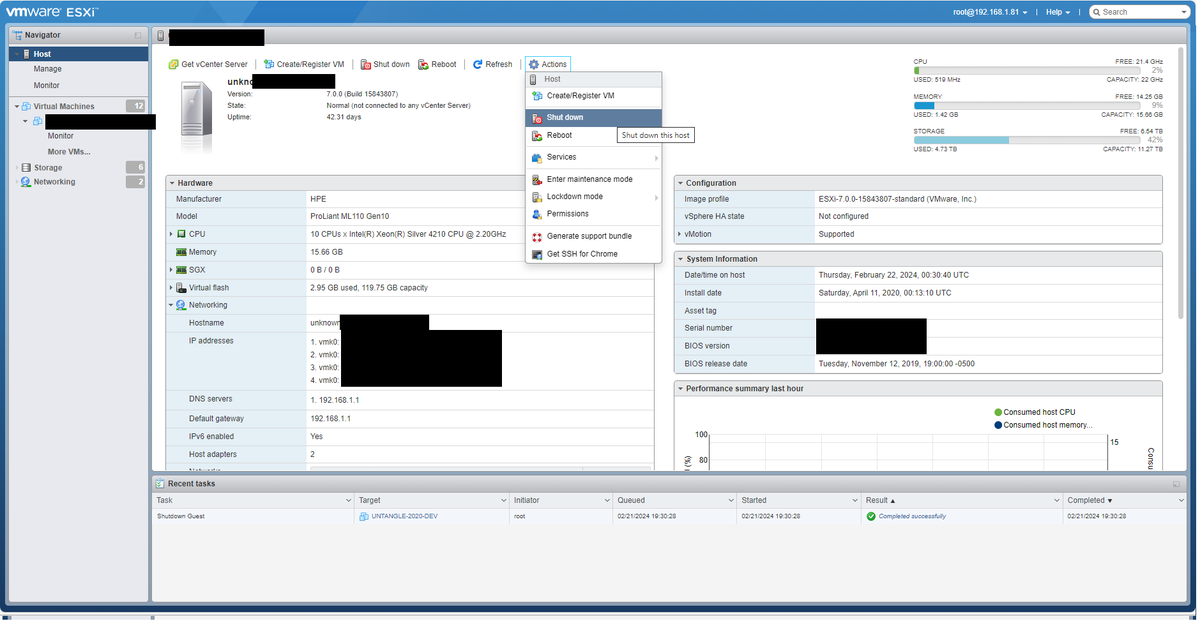Collapse the Performance summary last hour panel

[680, 388]
